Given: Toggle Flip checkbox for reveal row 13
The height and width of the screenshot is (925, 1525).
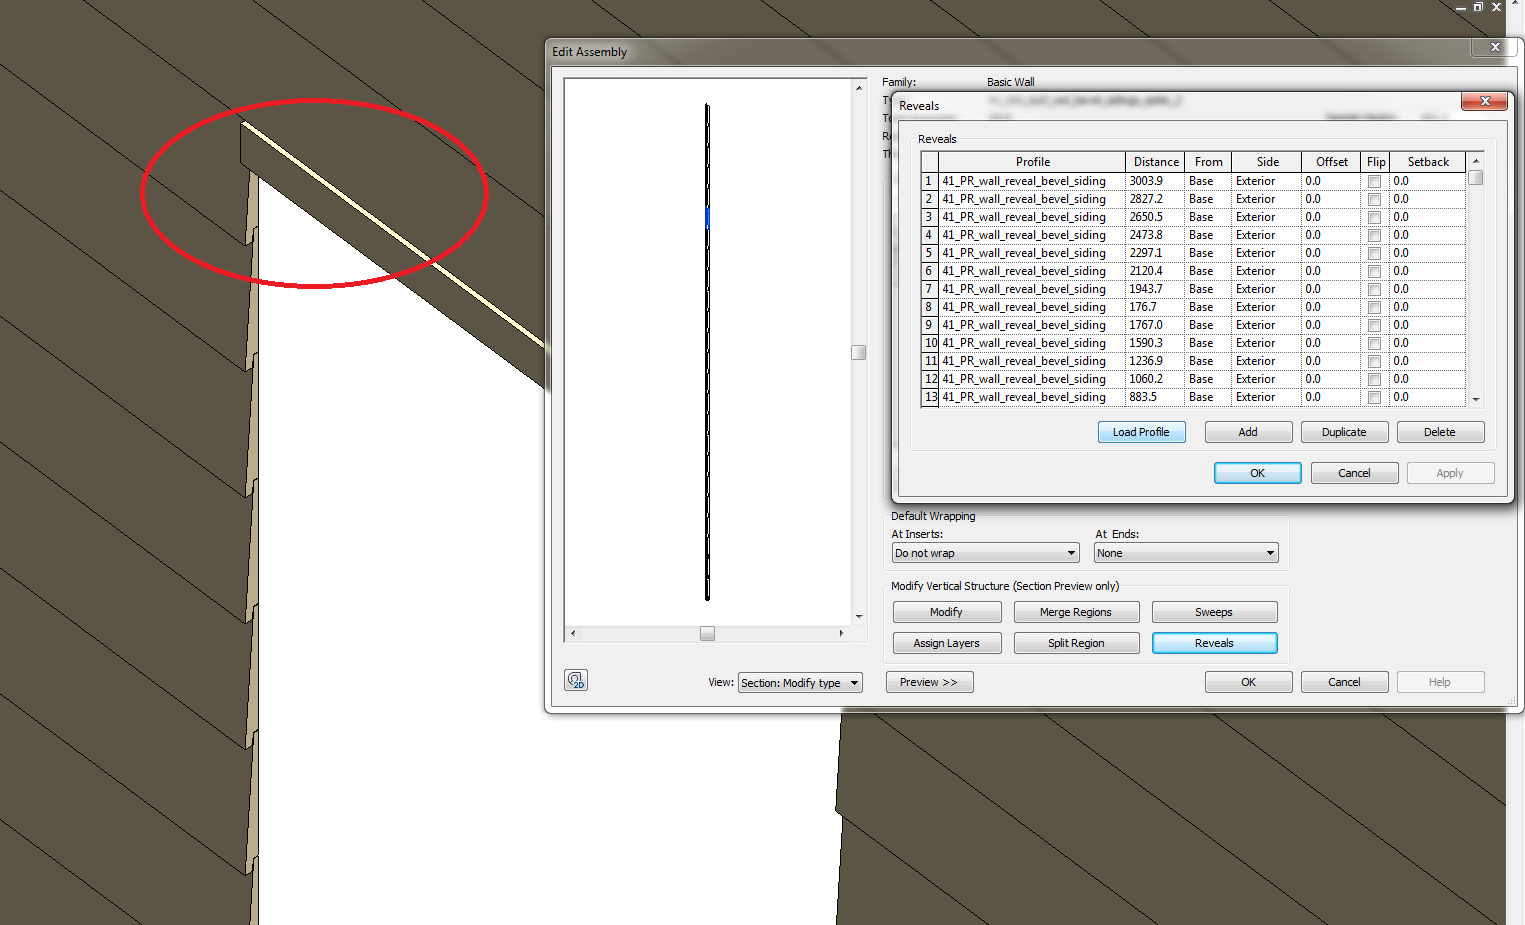Looking at the screenshot, I should click(x=1374, y=397).
